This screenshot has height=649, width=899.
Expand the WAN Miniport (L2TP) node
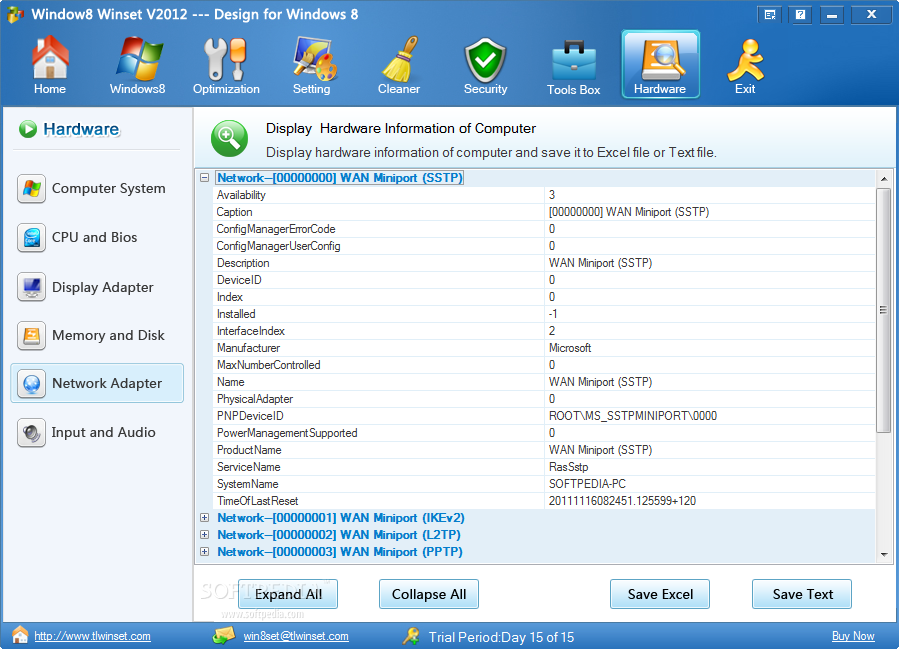pos(204,534)
